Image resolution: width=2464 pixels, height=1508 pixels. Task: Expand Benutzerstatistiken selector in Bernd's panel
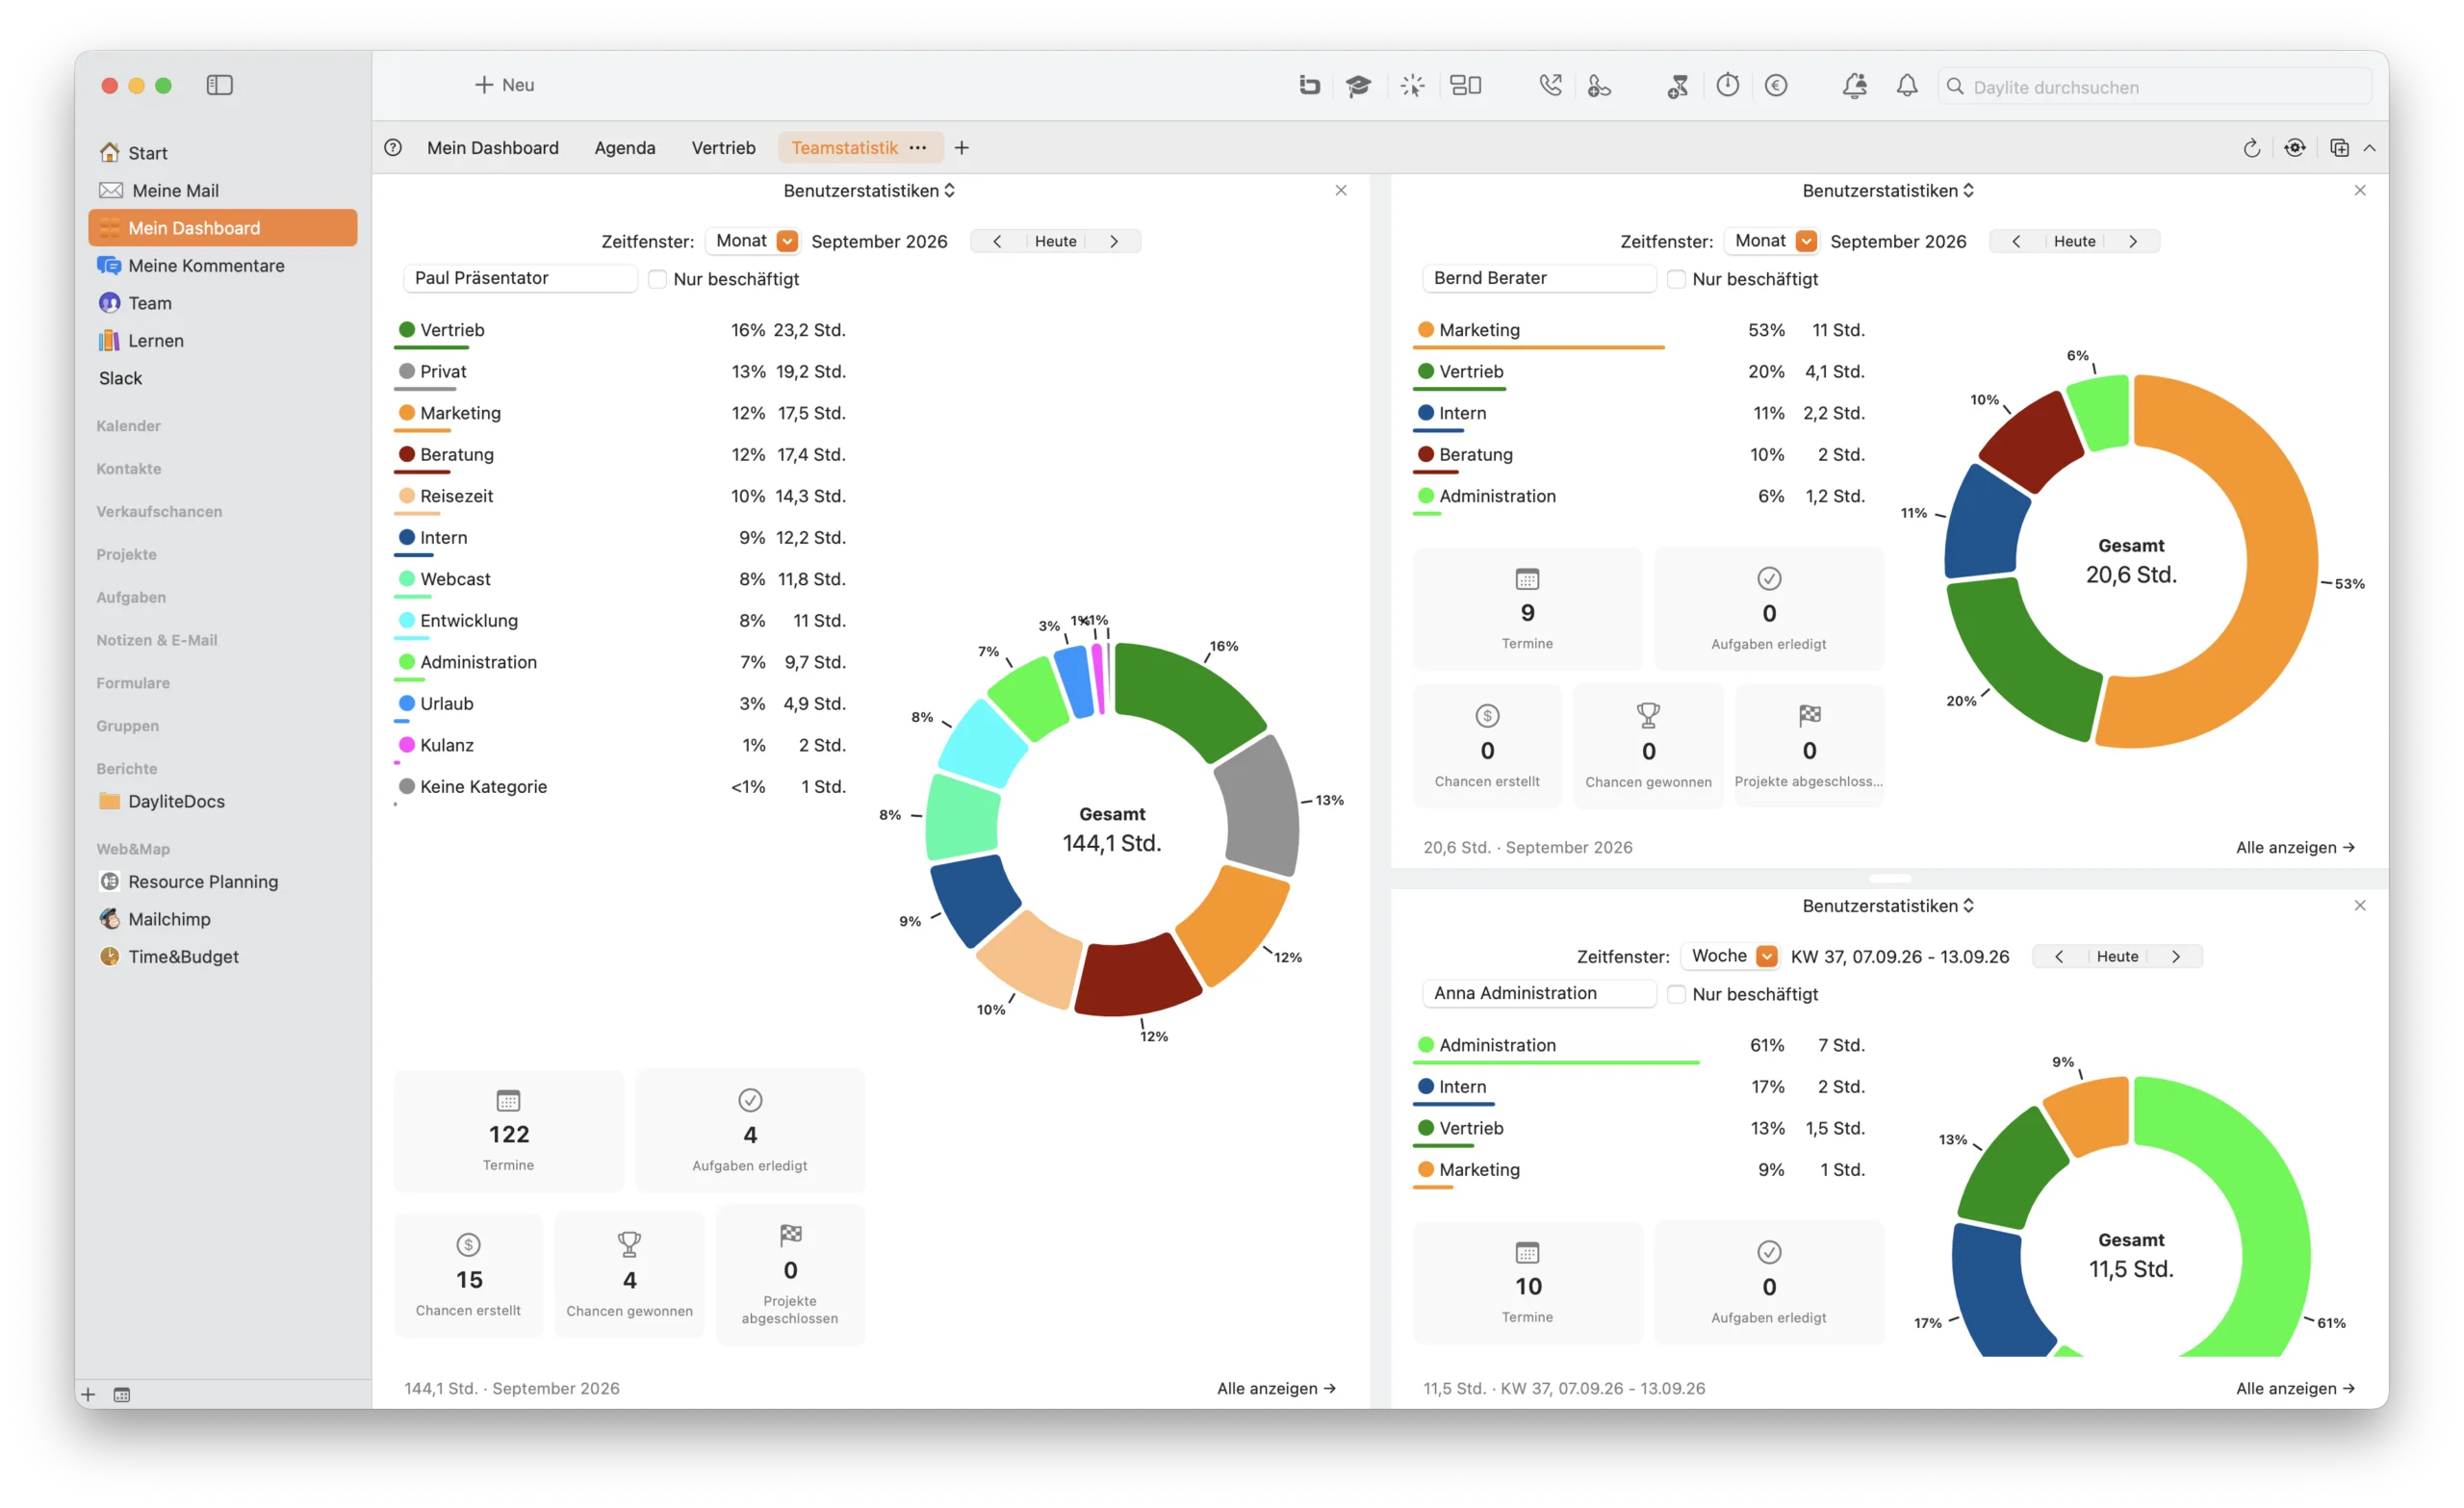point(1888,190)
